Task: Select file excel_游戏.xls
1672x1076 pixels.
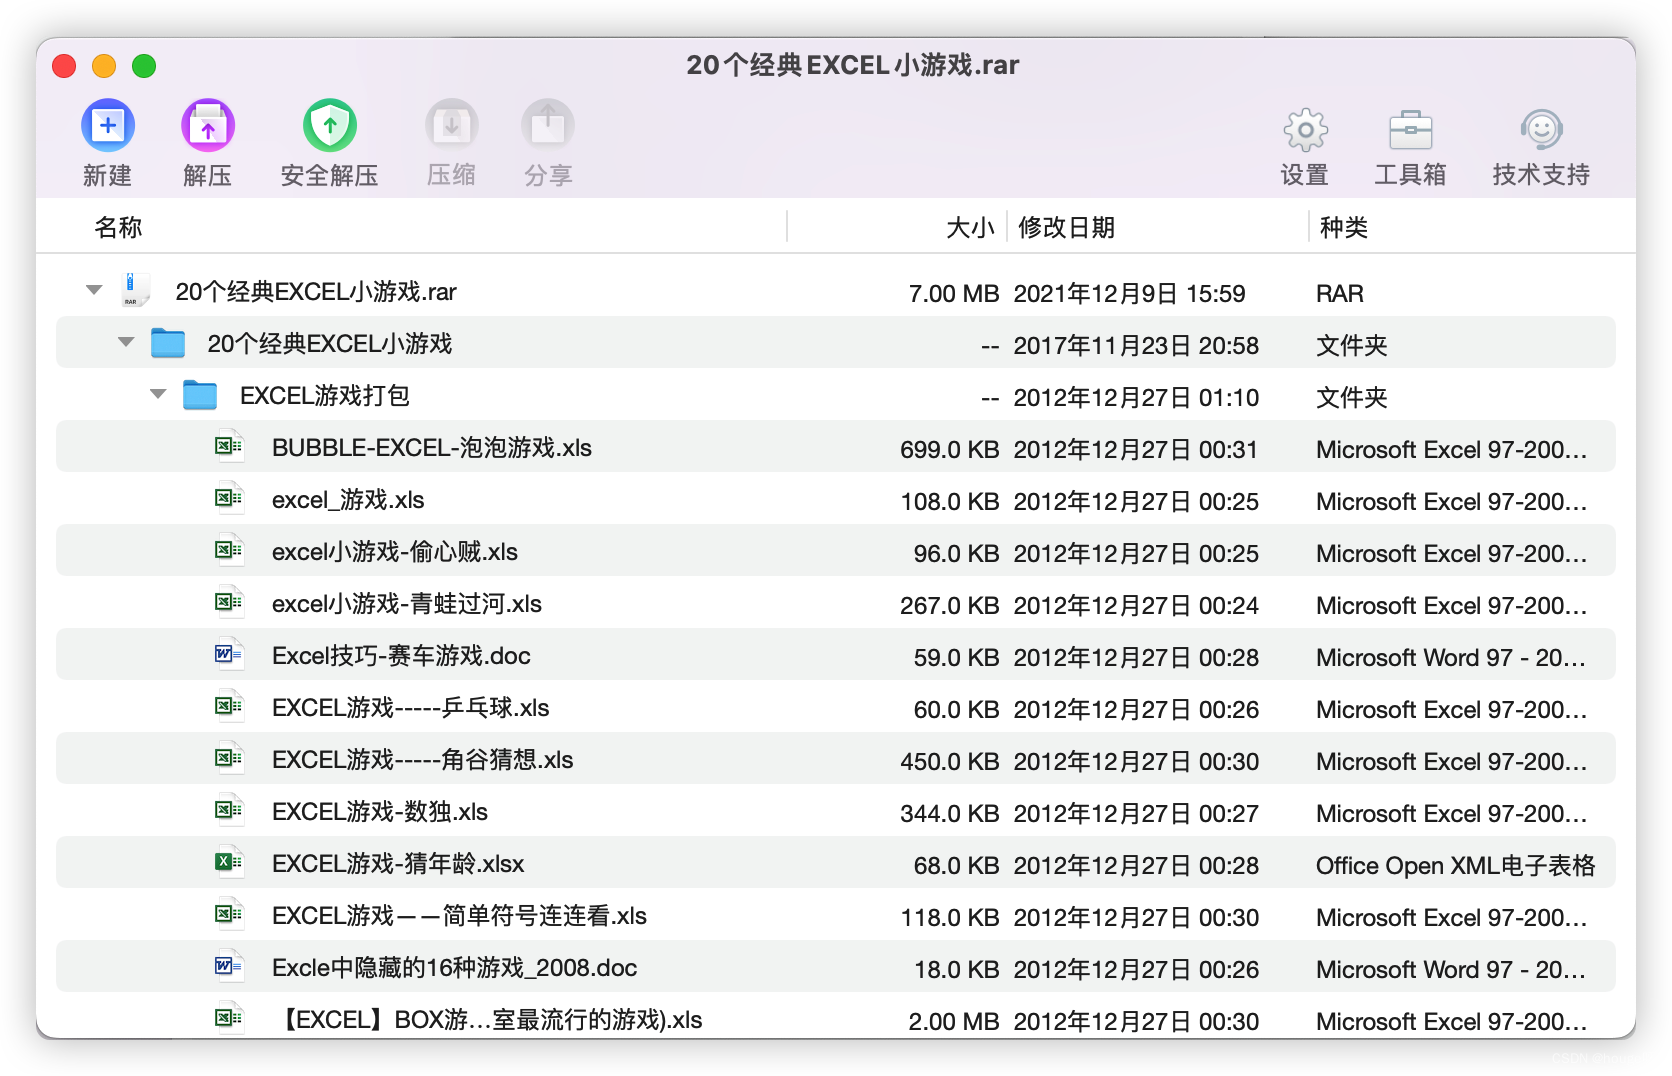Action: 348,499
